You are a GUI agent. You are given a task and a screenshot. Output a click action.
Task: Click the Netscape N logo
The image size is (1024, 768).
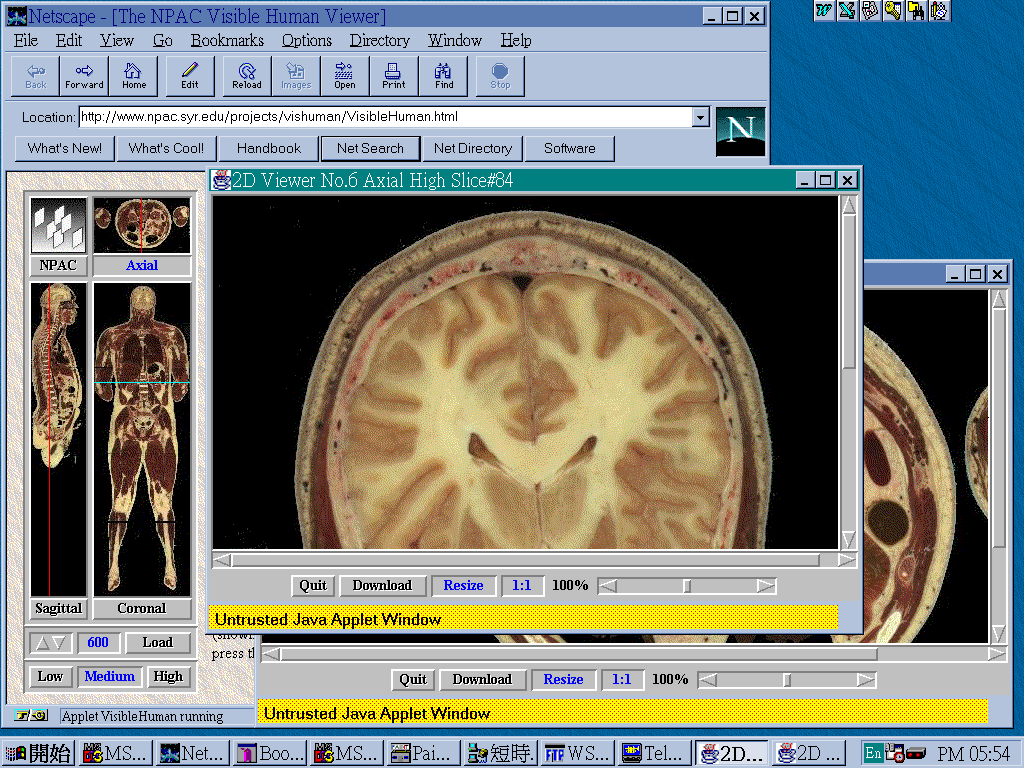[740, 131]
